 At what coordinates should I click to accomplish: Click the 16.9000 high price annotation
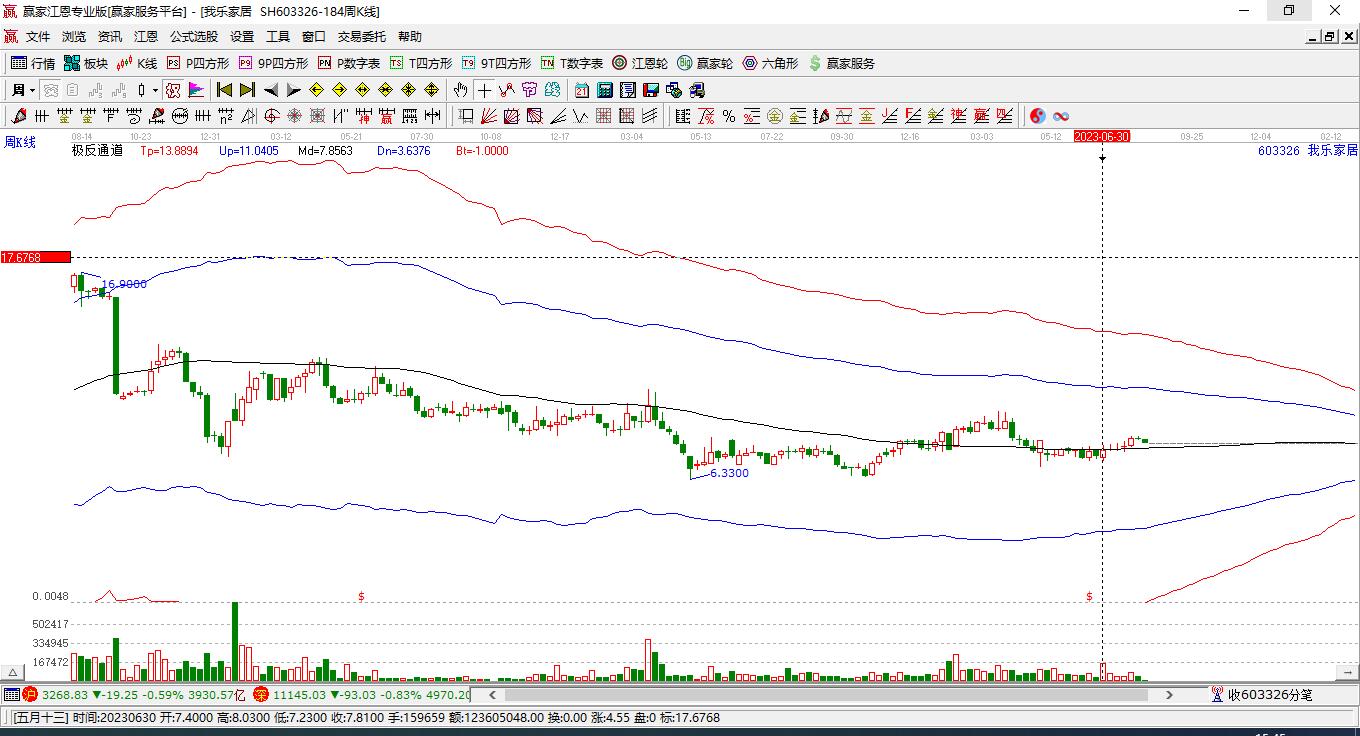click(x=124, y=284)
